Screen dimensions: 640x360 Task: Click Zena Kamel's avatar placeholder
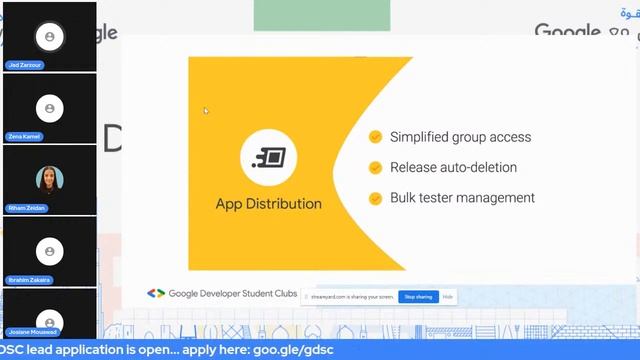click(x=50, y=109)
